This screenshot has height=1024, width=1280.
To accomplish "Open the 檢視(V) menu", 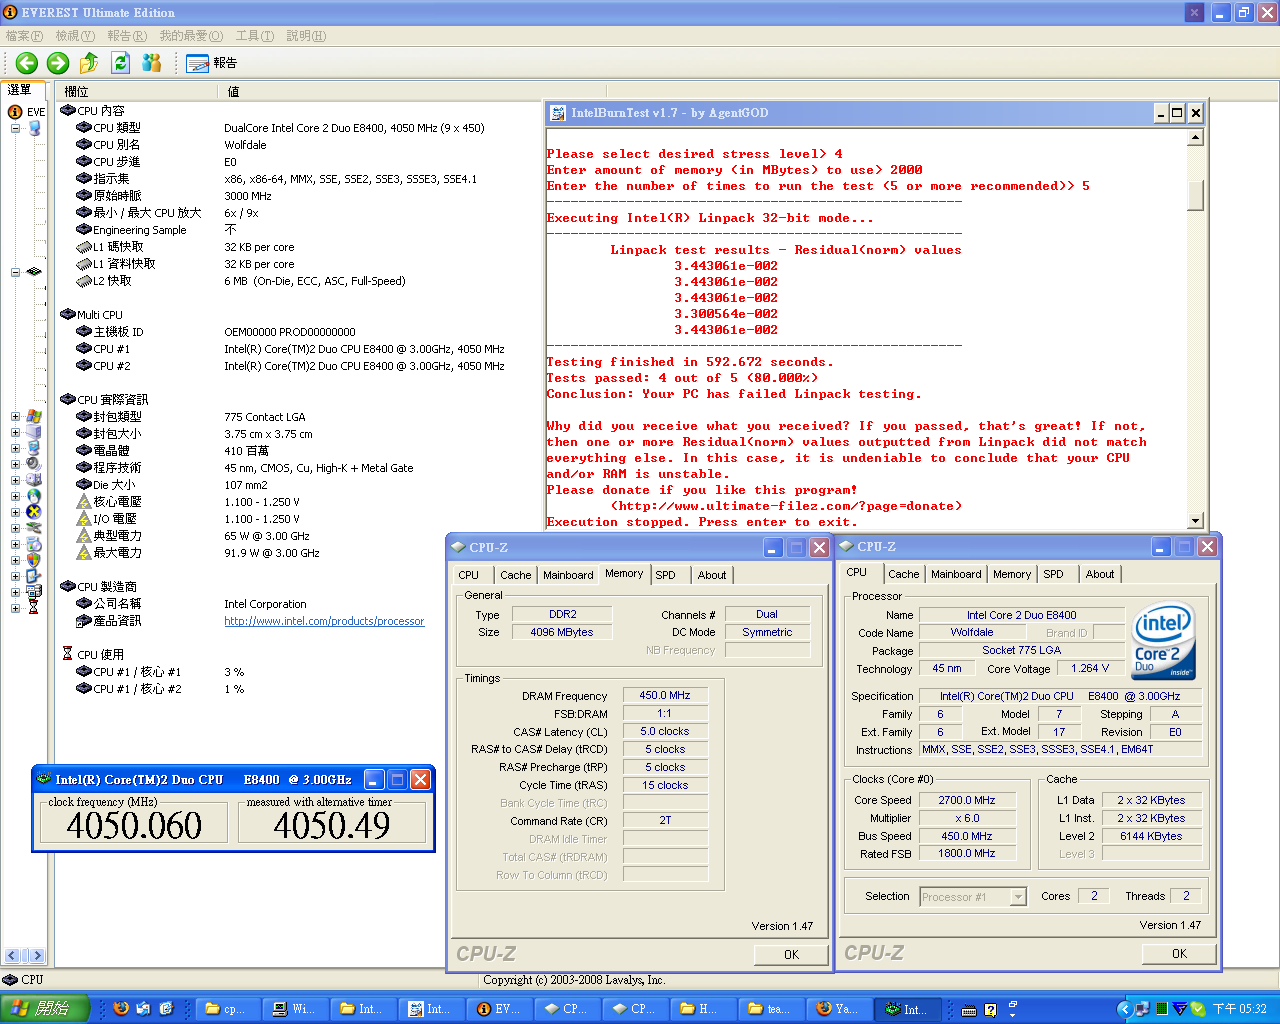I will (75, 36).
